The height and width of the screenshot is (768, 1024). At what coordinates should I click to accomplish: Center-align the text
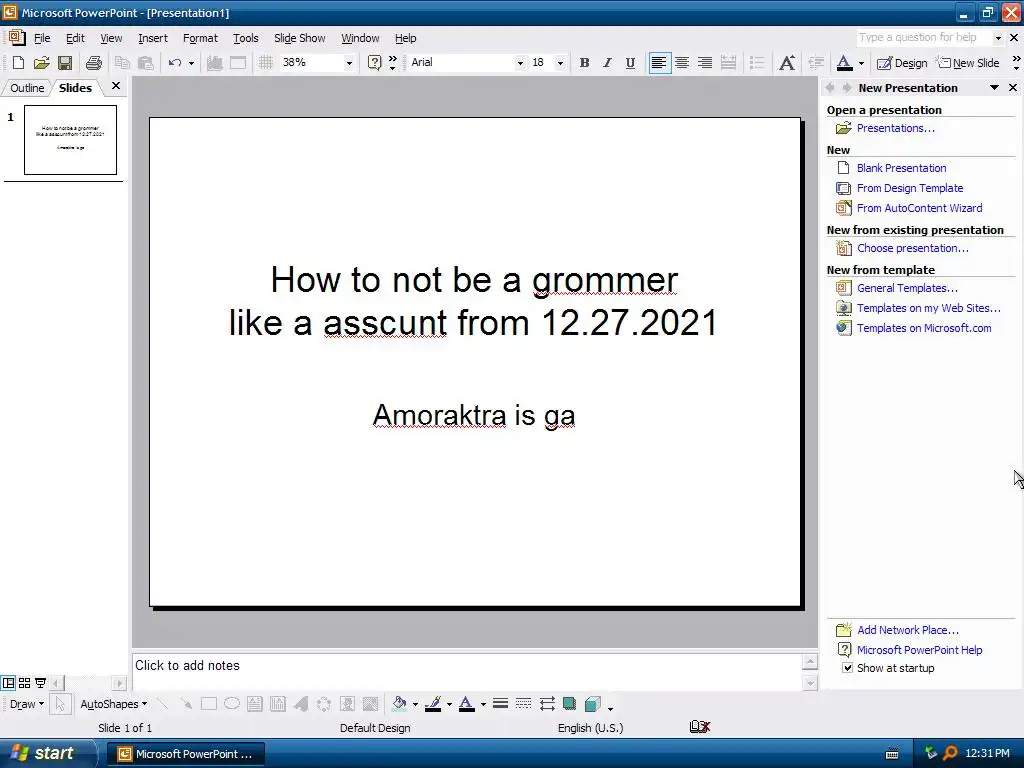click(682, 63)
